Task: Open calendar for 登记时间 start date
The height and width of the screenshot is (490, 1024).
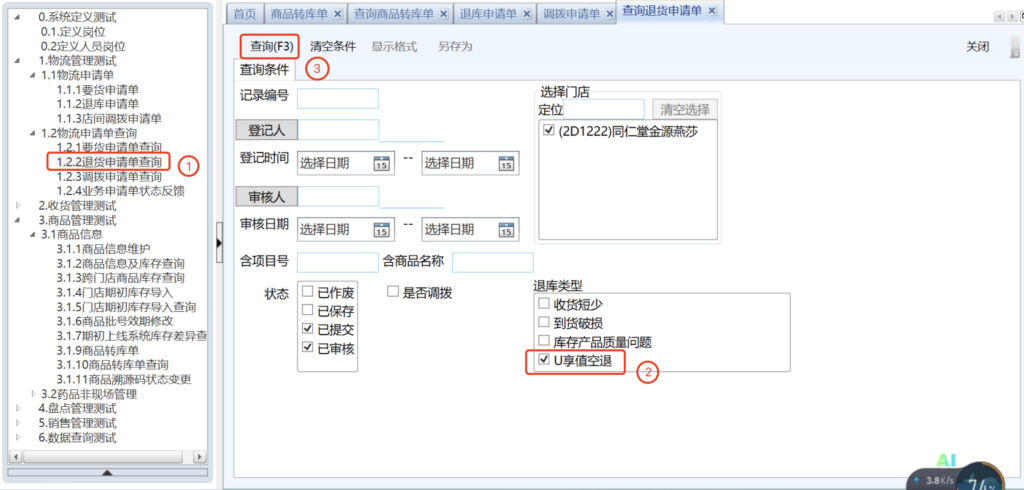Action: click(381, 164)
